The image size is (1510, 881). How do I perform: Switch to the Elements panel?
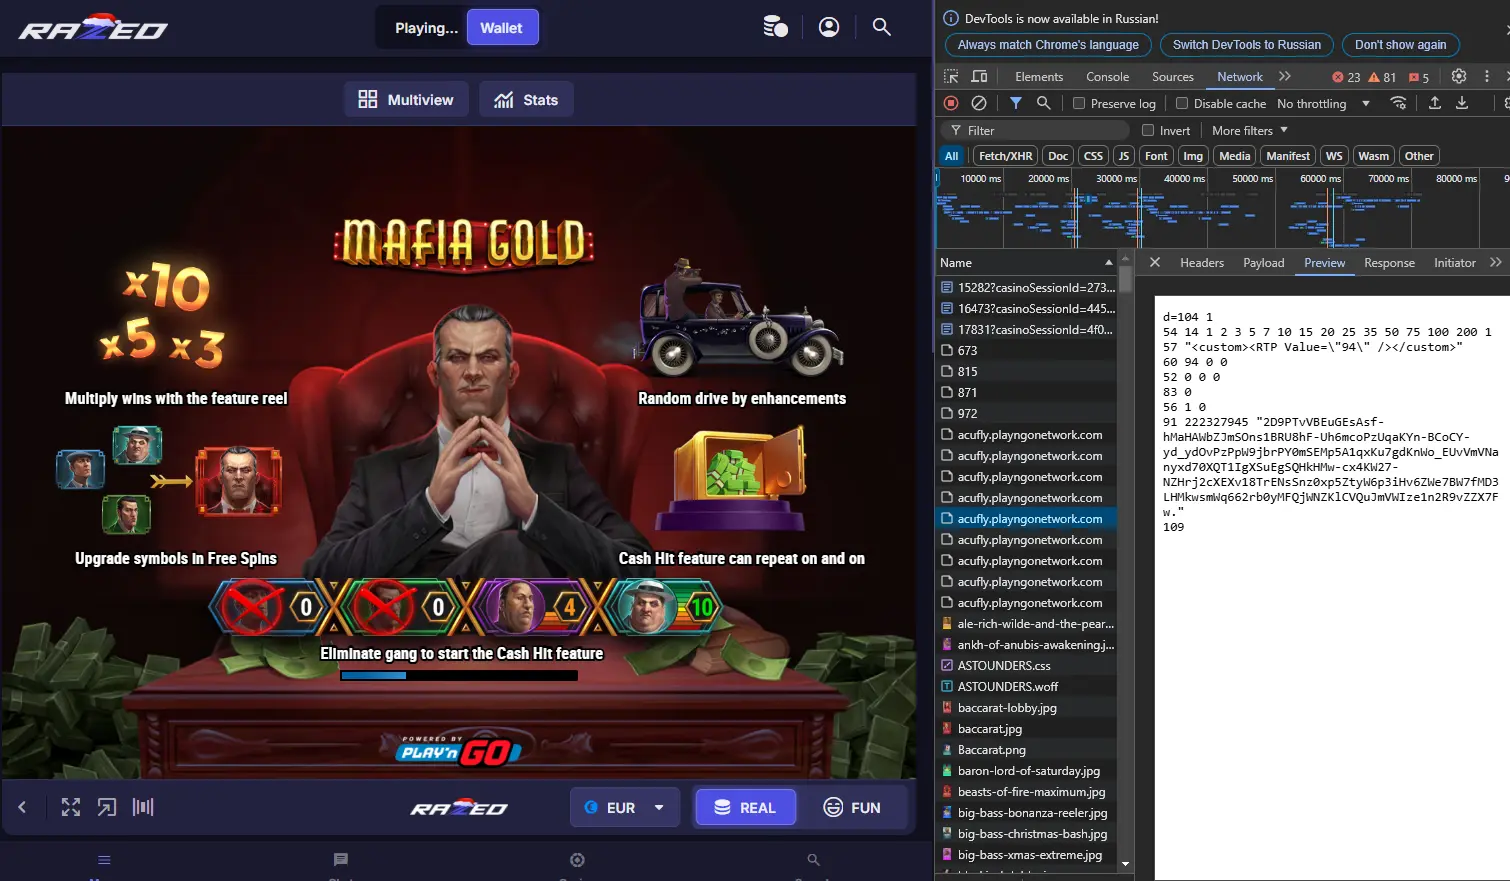coord(1039,77)
